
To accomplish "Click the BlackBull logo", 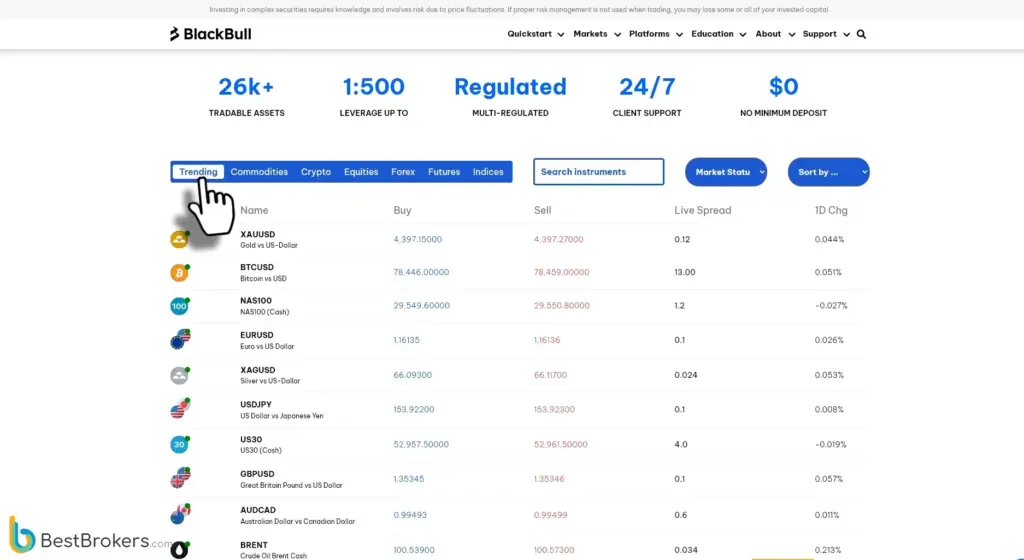I will (x=210, y=34).
